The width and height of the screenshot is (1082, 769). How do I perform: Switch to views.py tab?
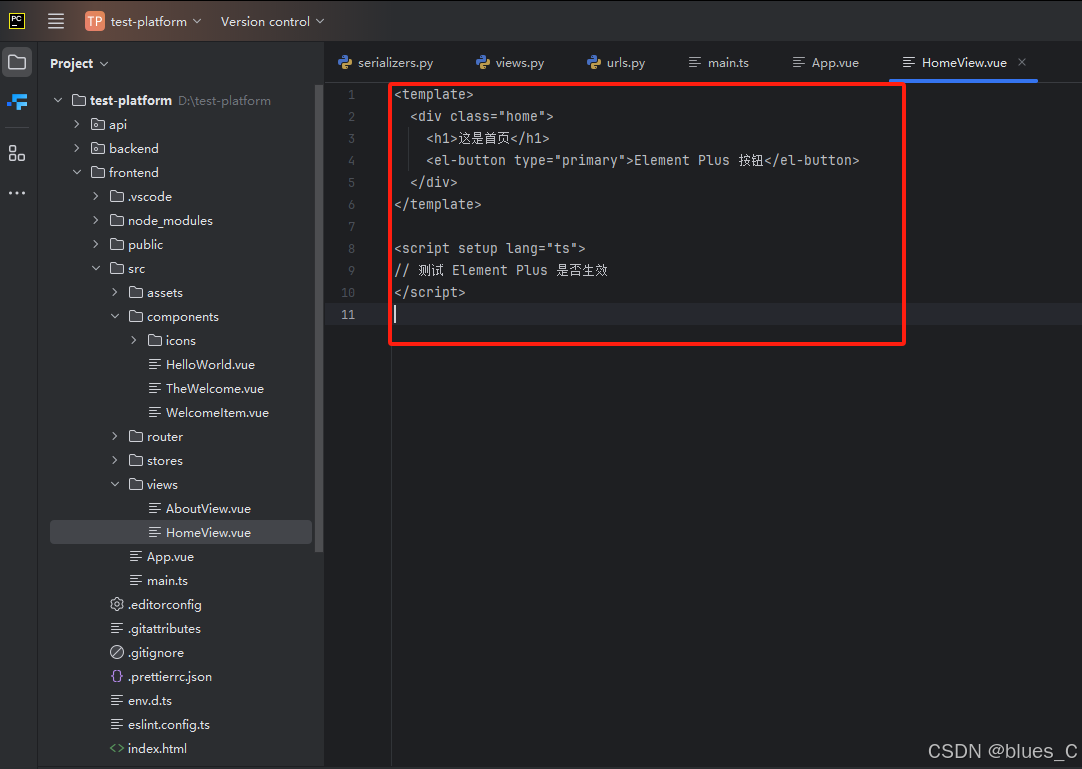[x=510, y=62]
